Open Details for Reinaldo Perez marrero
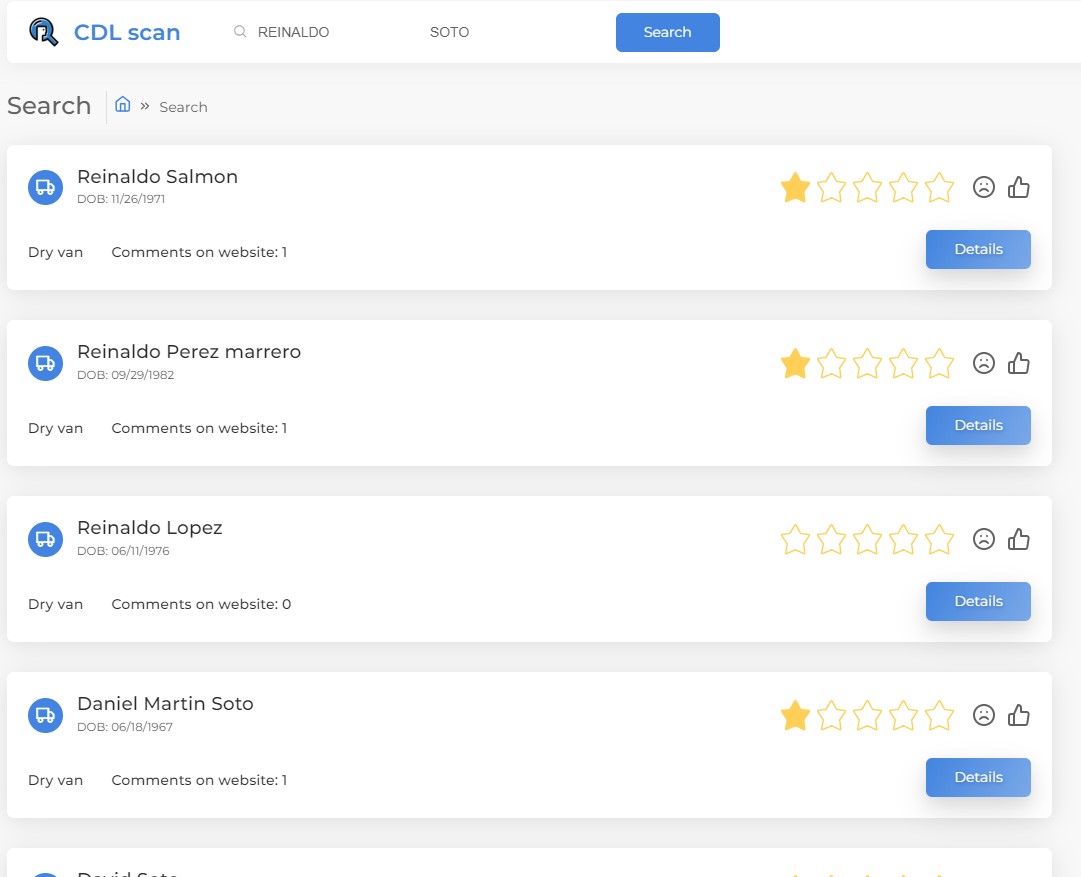This screenshot has width=1081, height=877. coord(978,426)
